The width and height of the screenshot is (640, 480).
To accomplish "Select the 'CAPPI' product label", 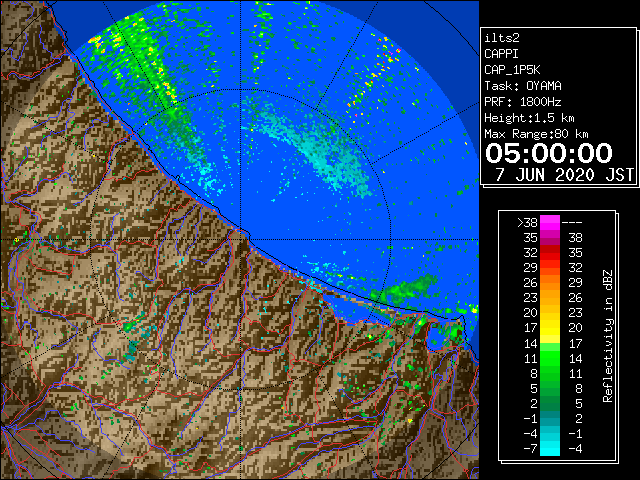I will (x=501, y=54).
